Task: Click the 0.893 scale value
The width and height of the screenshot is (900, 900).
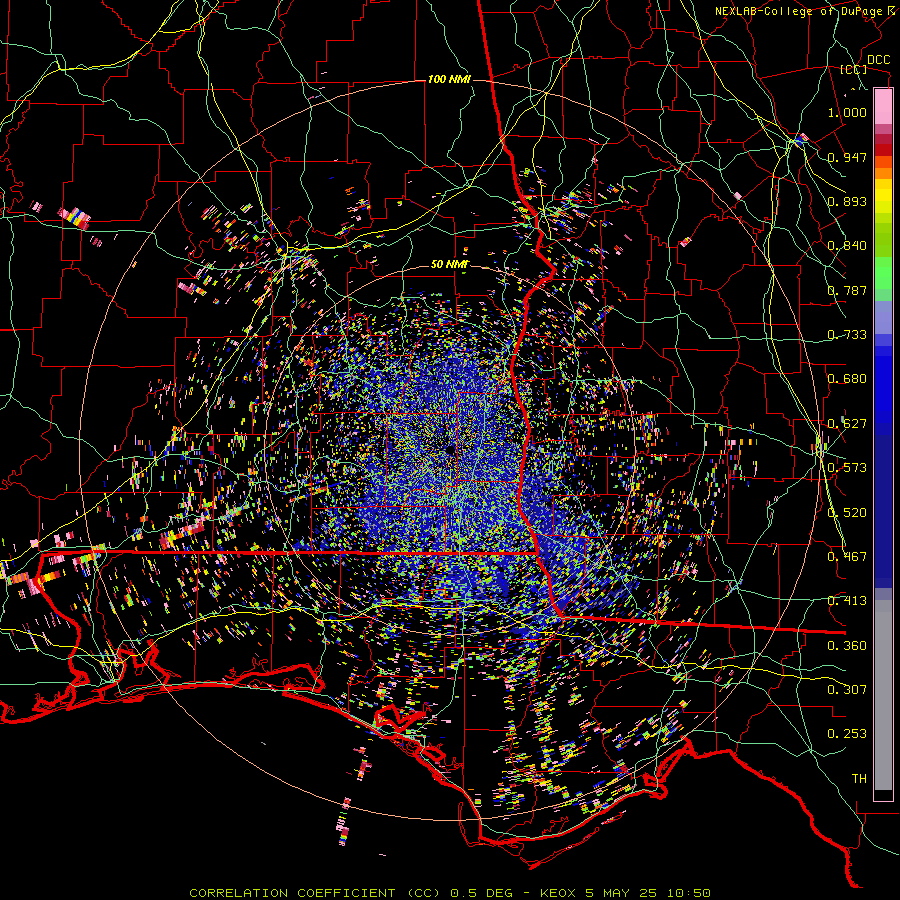Action: pos(847,201)
